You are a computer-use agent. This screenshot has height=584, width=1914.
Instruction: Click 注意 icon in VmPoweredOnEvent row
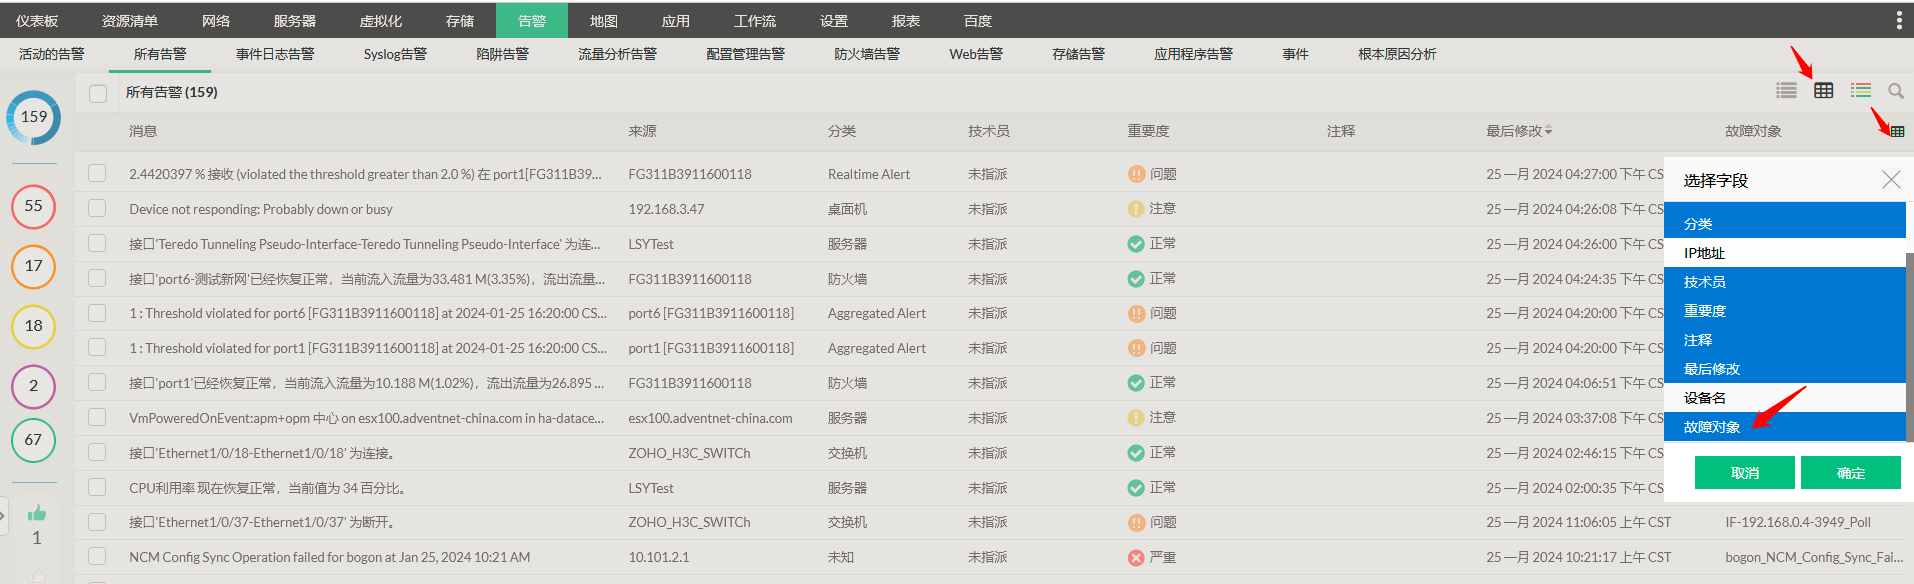[1136, 418]
